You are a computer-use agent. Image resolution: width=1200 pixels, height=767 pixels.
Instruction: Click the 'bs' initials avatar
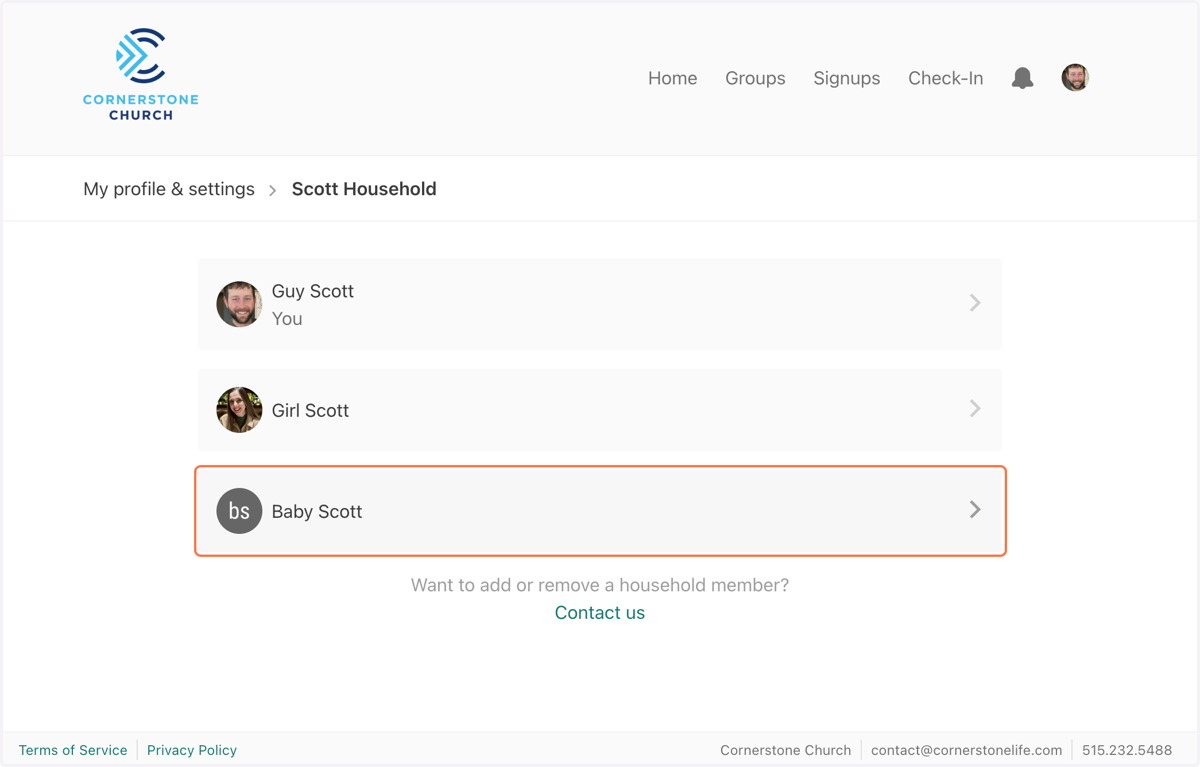point(239,511)
